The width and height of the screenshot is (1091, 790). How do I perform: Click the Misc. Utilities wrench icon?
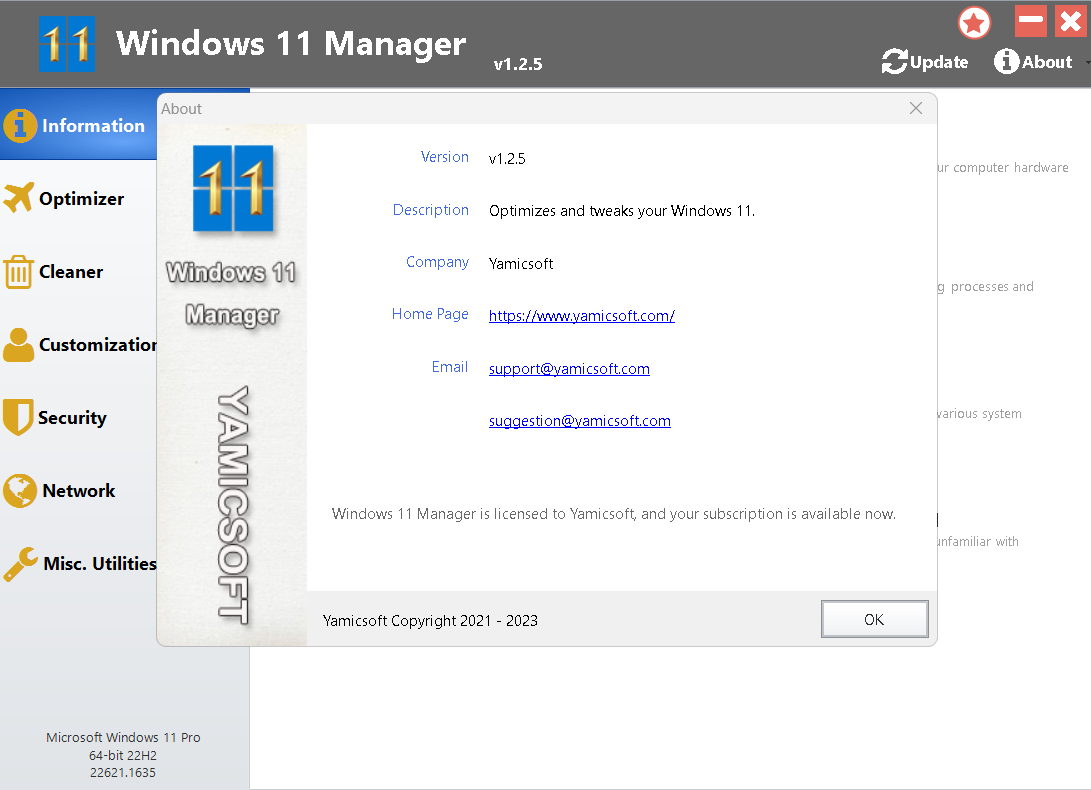tap(20, 564)
